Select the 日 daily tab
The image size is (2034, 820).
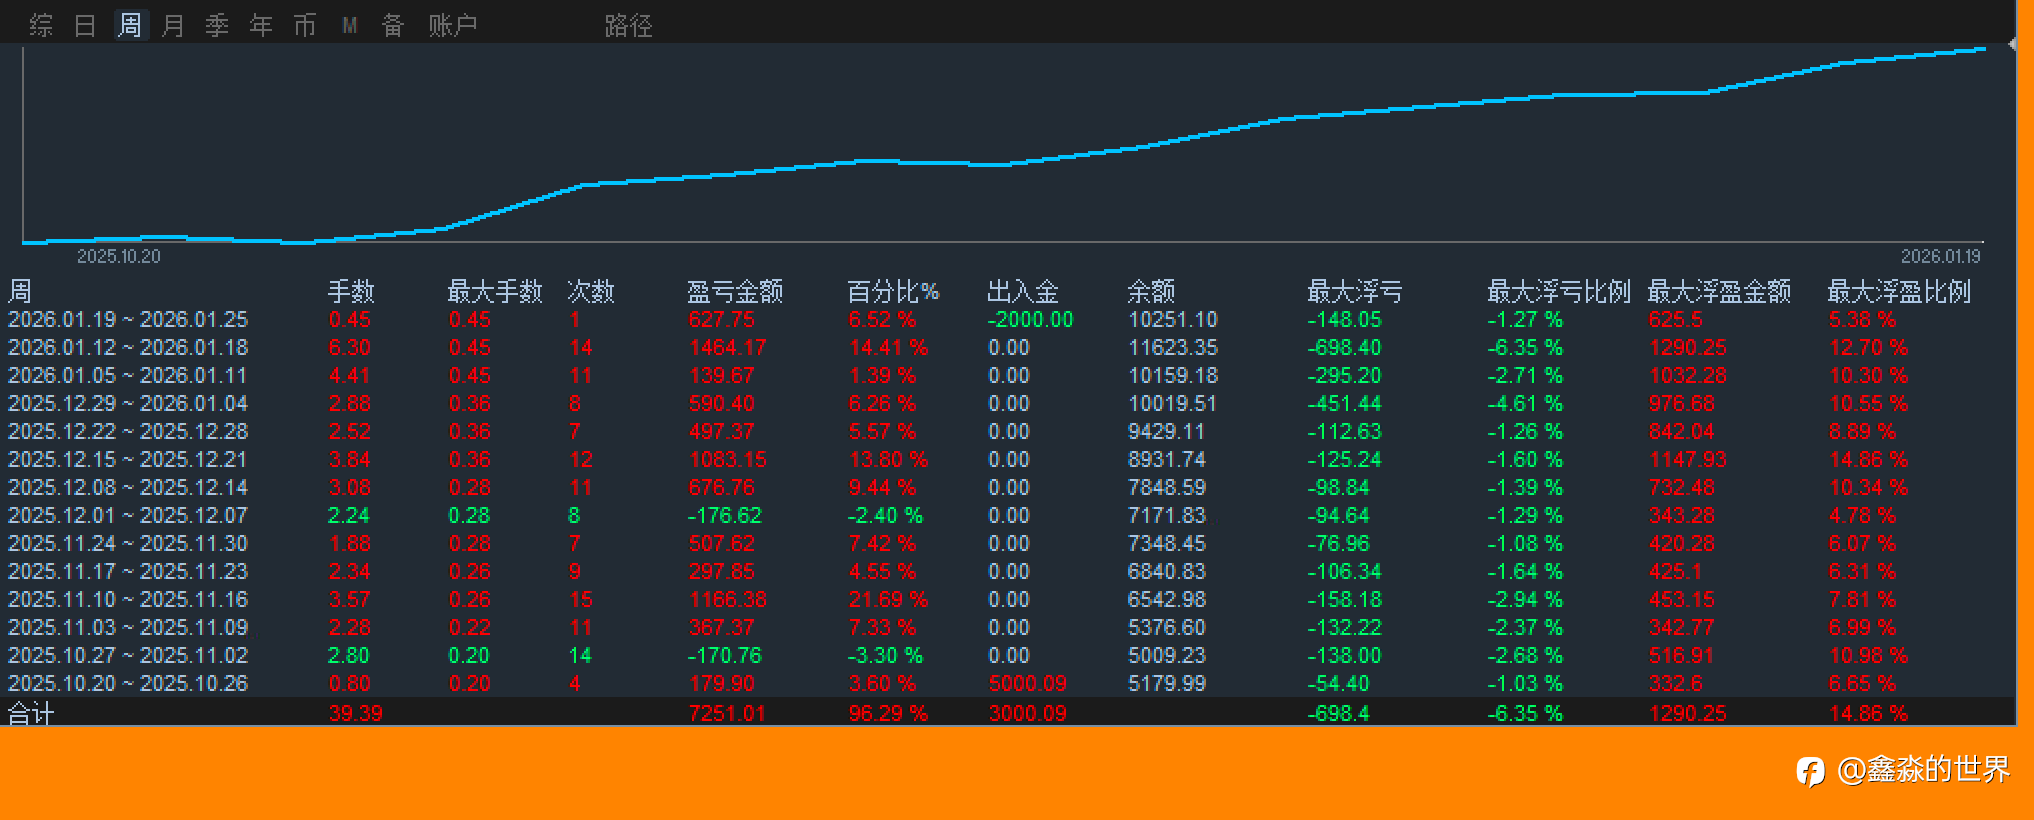[85, 25]
